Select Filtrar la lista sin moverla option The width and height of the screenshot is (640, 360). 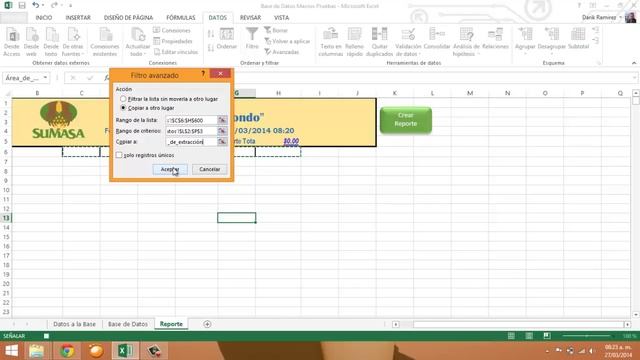coord(123,99)
